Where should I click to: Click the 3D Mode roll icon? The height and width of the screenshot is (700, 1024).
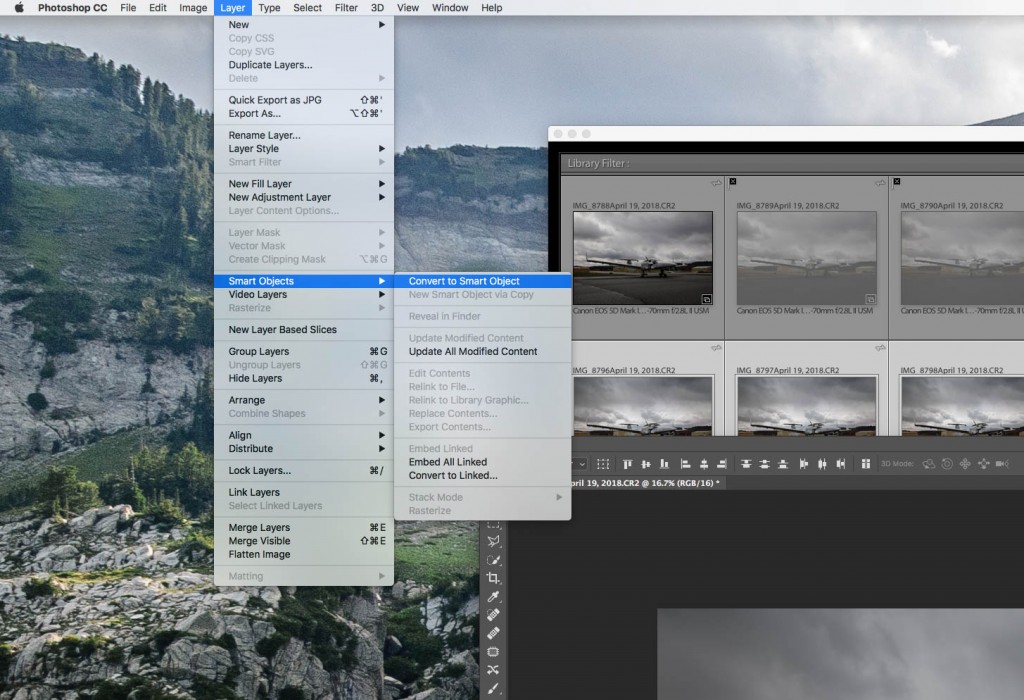point(947,464)
